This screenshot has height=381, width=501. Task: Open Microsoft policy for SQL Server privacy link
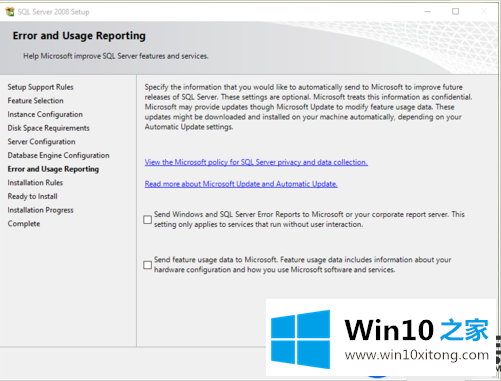point(256,162)
